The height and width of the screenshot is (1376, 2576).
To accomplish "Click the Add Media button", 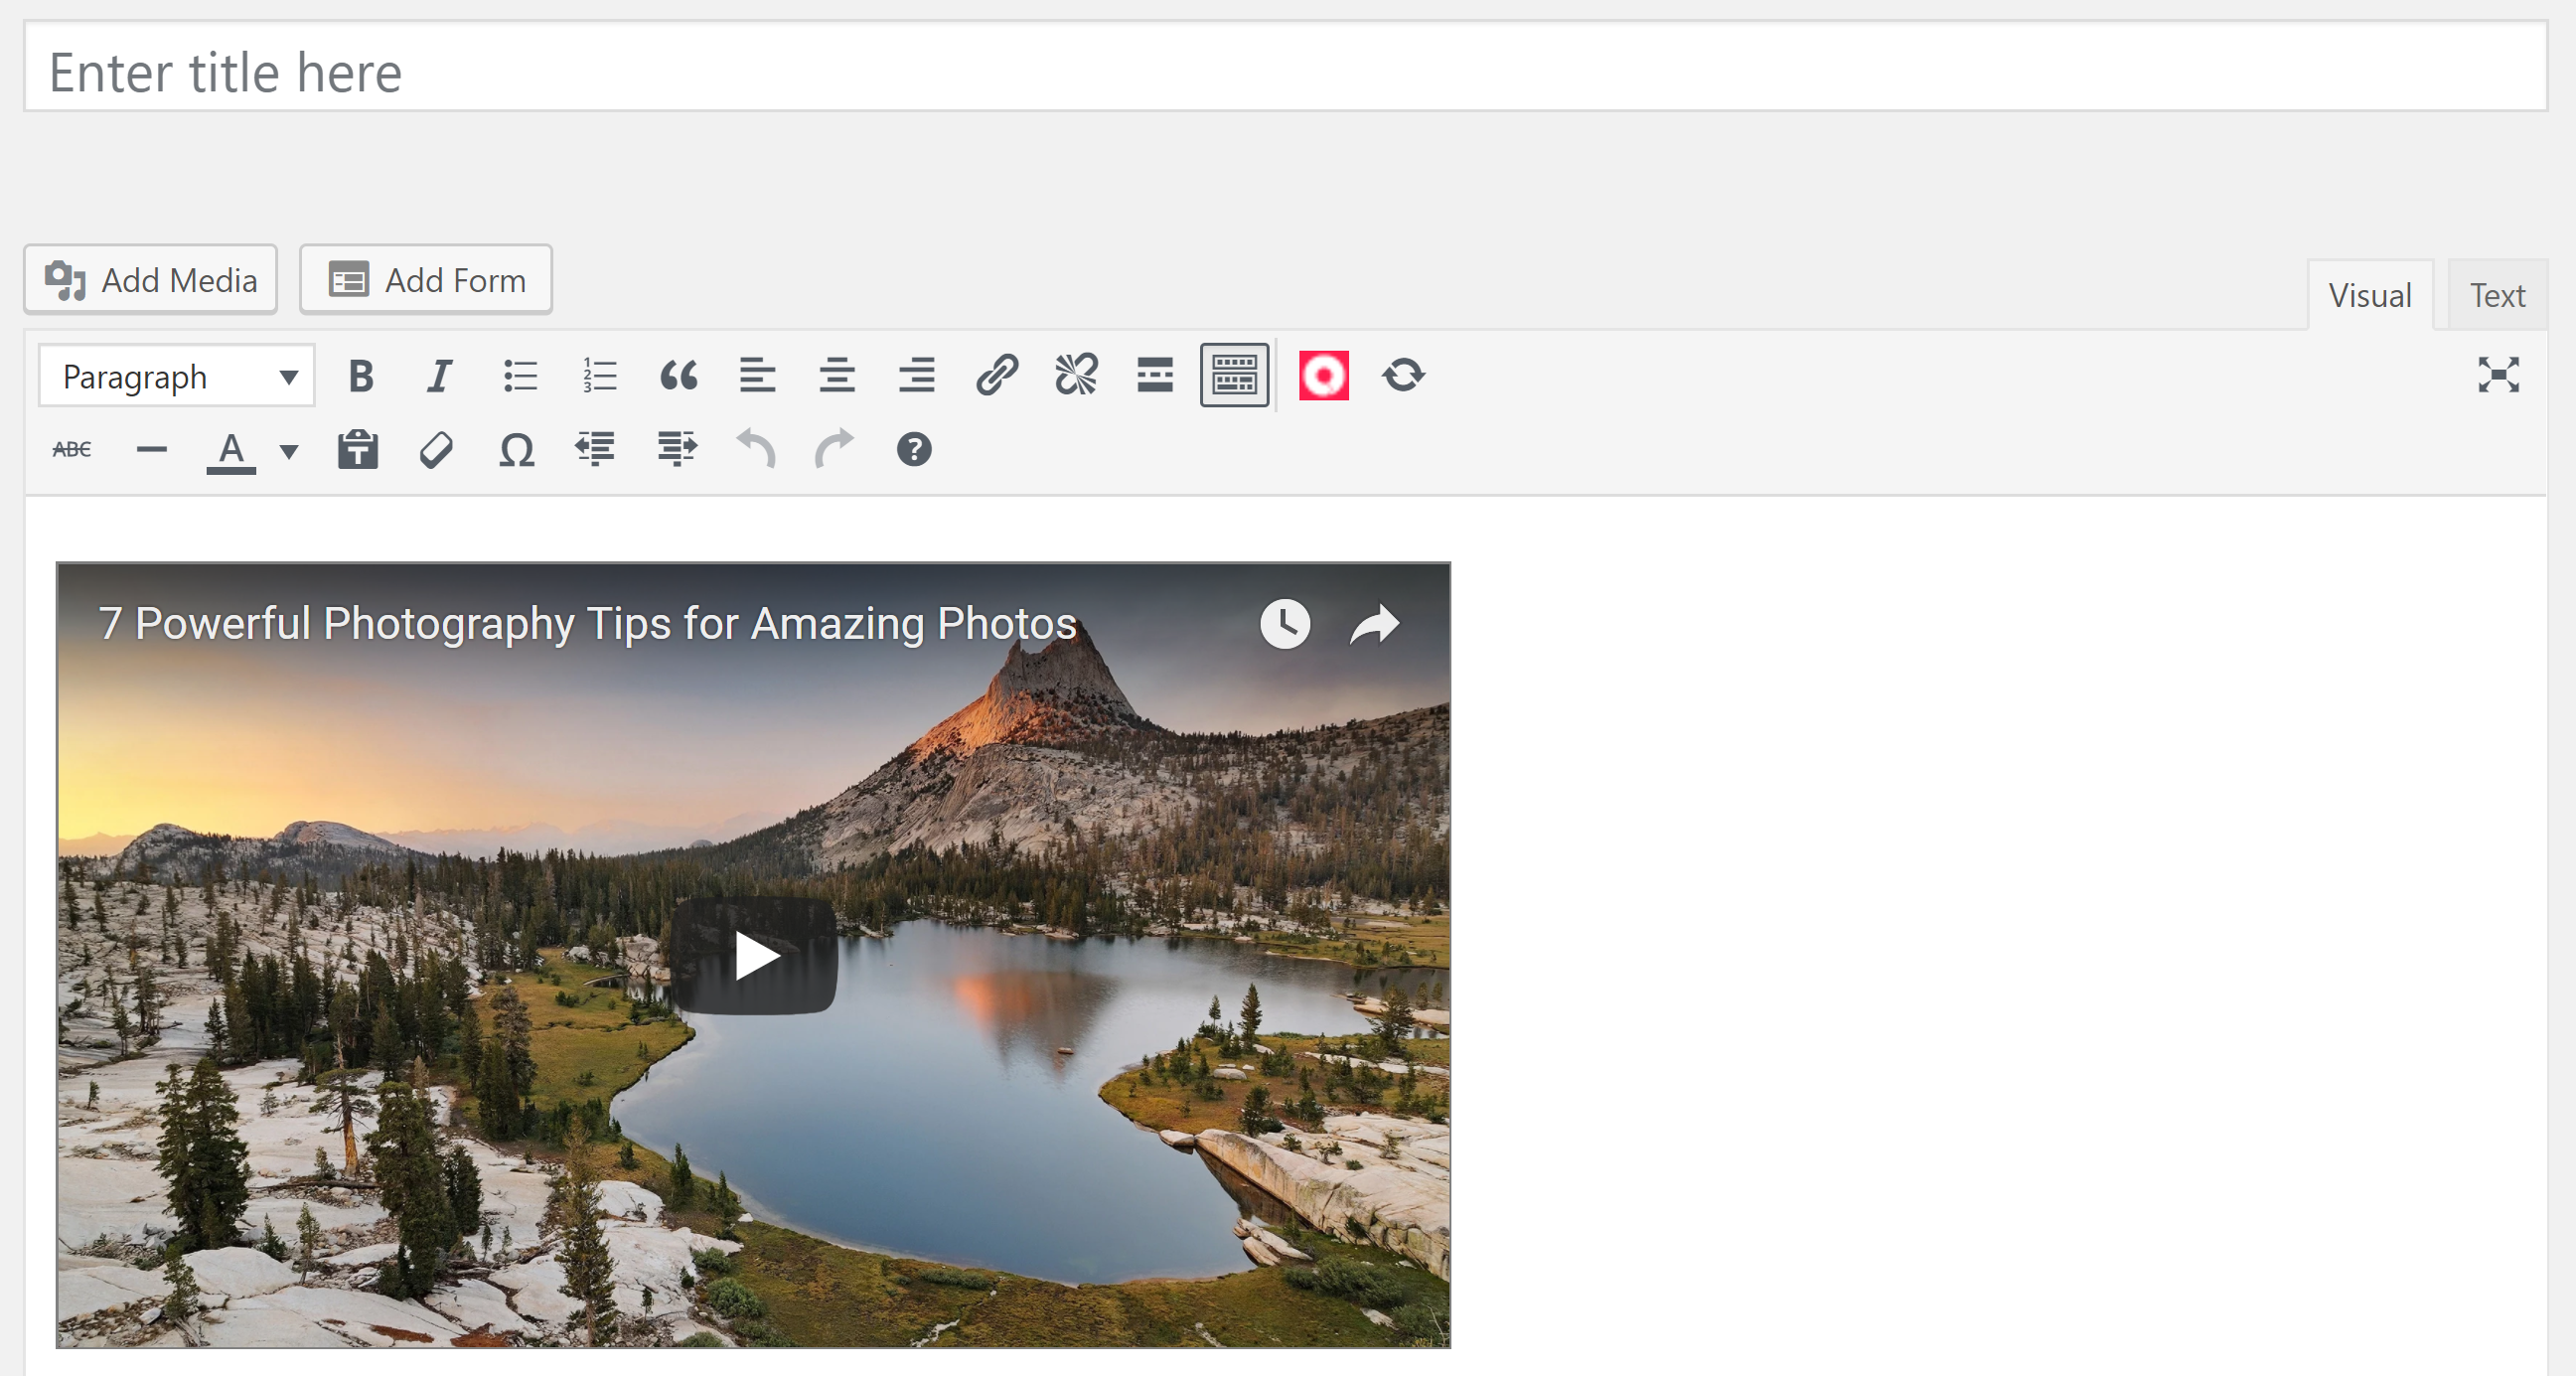I will [x=151, y=280].
